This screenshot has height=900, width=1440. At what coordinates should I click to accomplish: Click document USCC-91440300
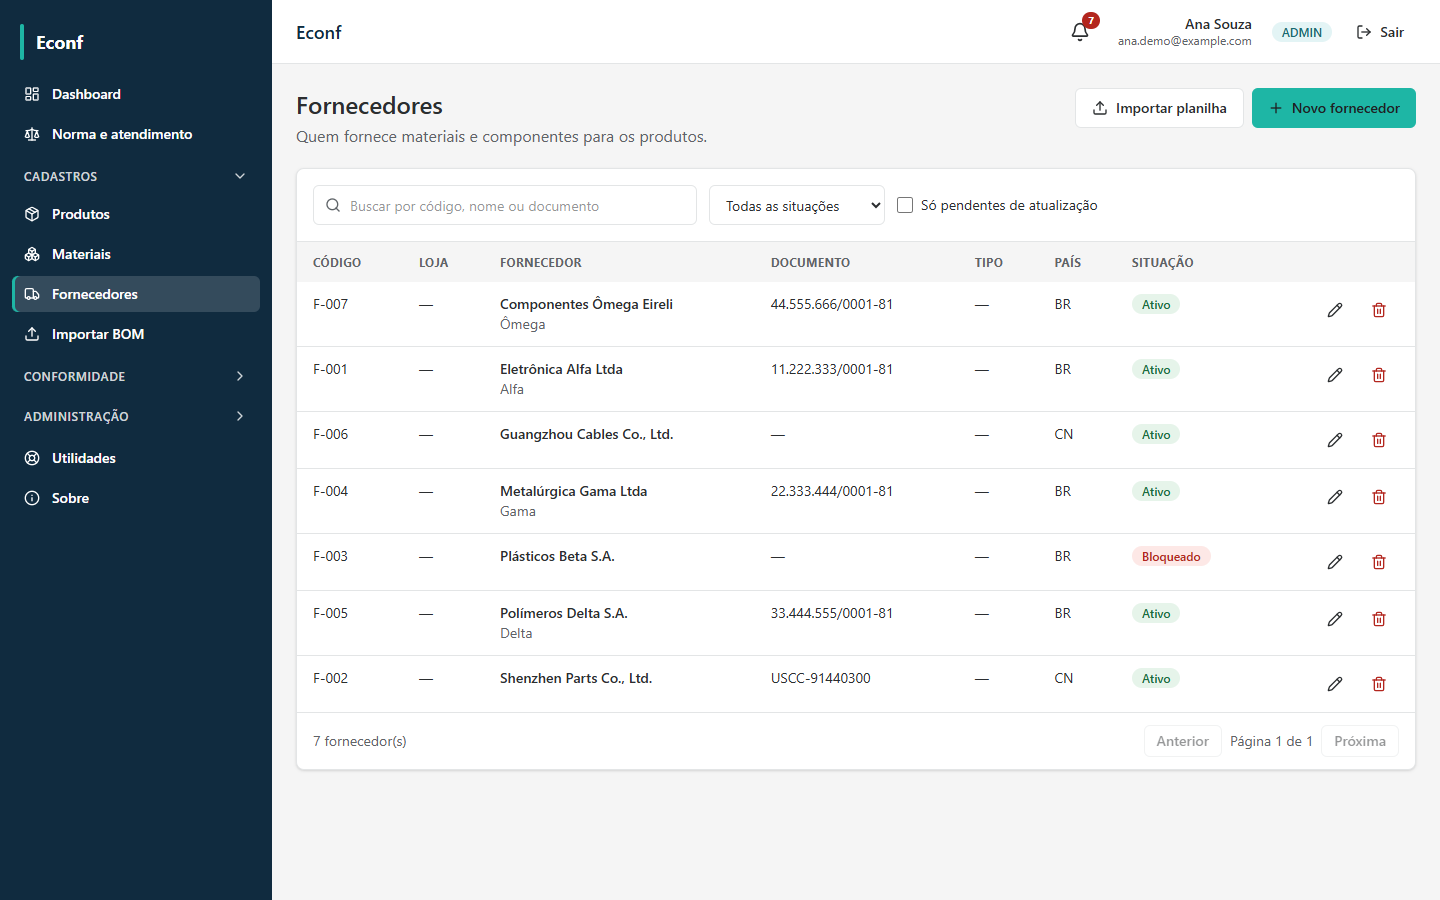click(821, 678)
